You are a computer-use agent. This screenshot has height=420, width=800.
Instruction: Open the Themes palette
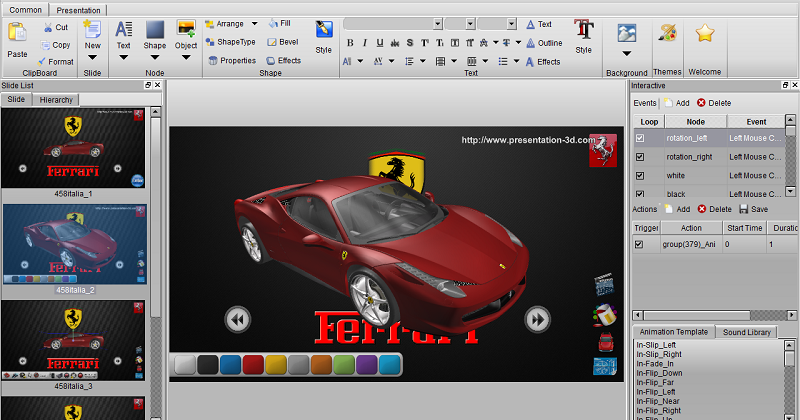coord(667,34)
